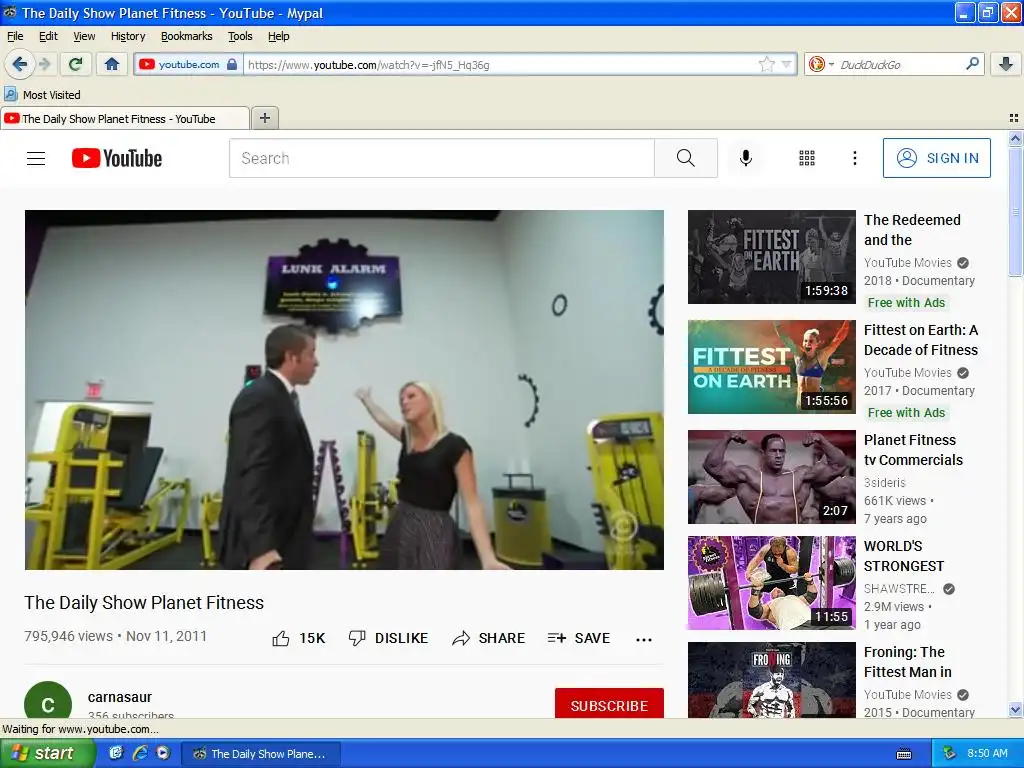Click 'The Redeemed and the' video title
Screen dimensions: 1024x768
[912, 230]
